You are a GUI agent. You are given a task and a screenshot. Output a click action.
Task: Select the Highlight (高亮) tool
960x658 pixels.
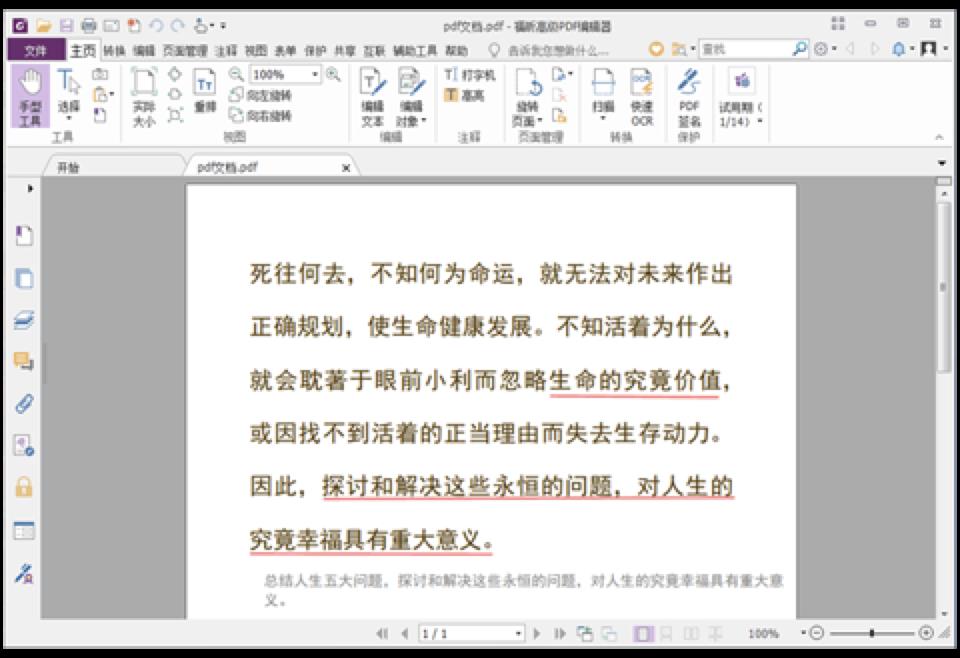(x=464, y=95)
